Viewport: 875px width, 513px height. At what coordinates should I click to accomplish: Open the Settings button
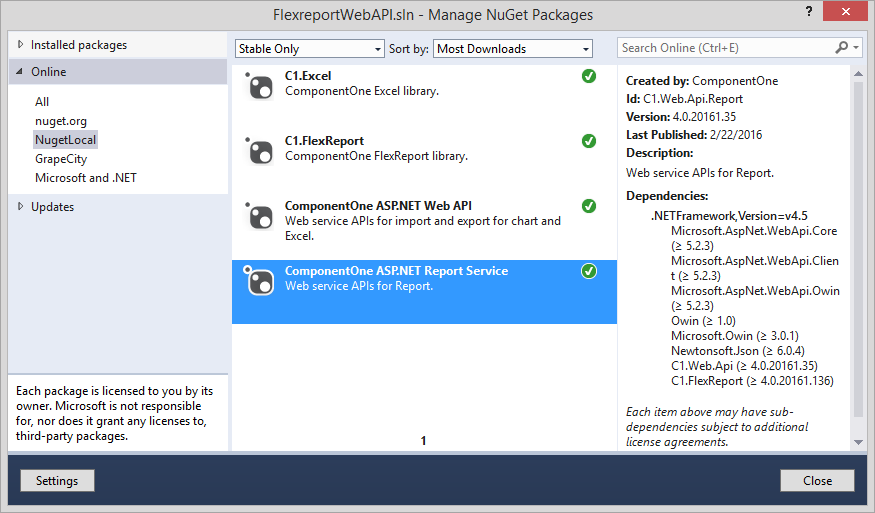pyautogui.click(x=57, y=481)
